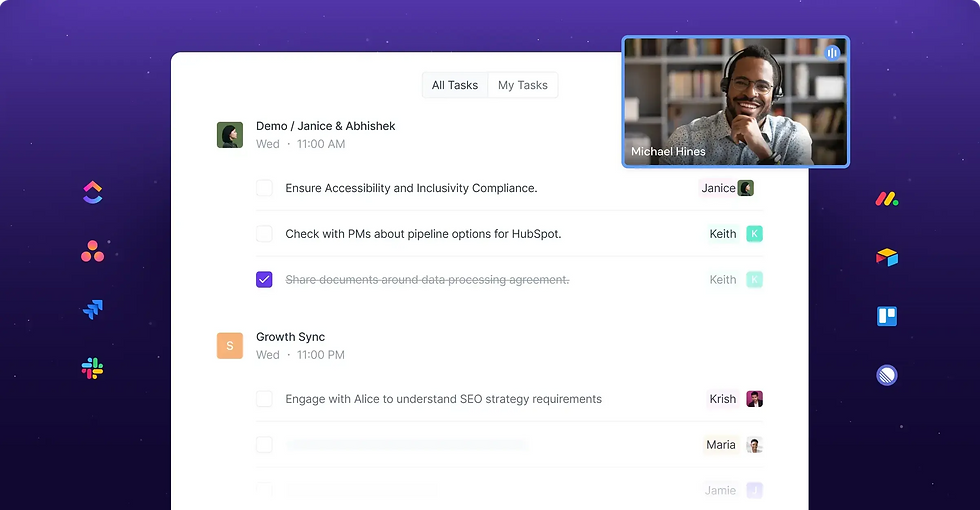Click the Krish assignee tag
980x510 pixels.
[723, 399]
